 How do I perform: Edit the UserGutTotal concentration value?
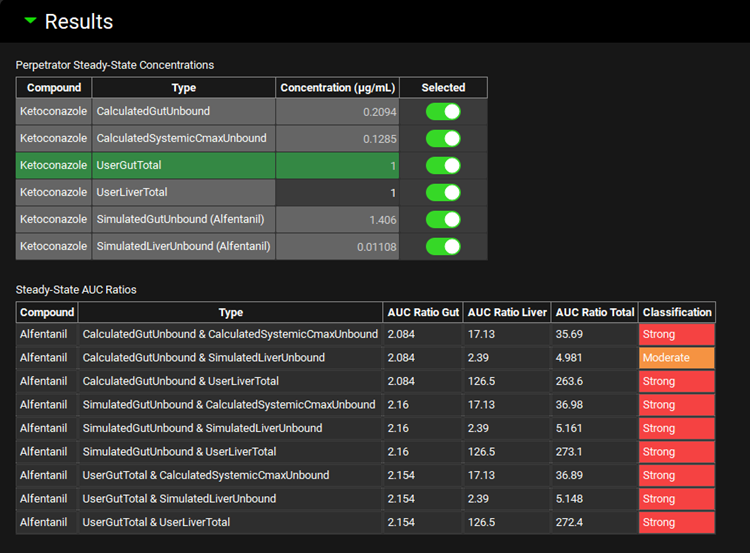point(337,165)
